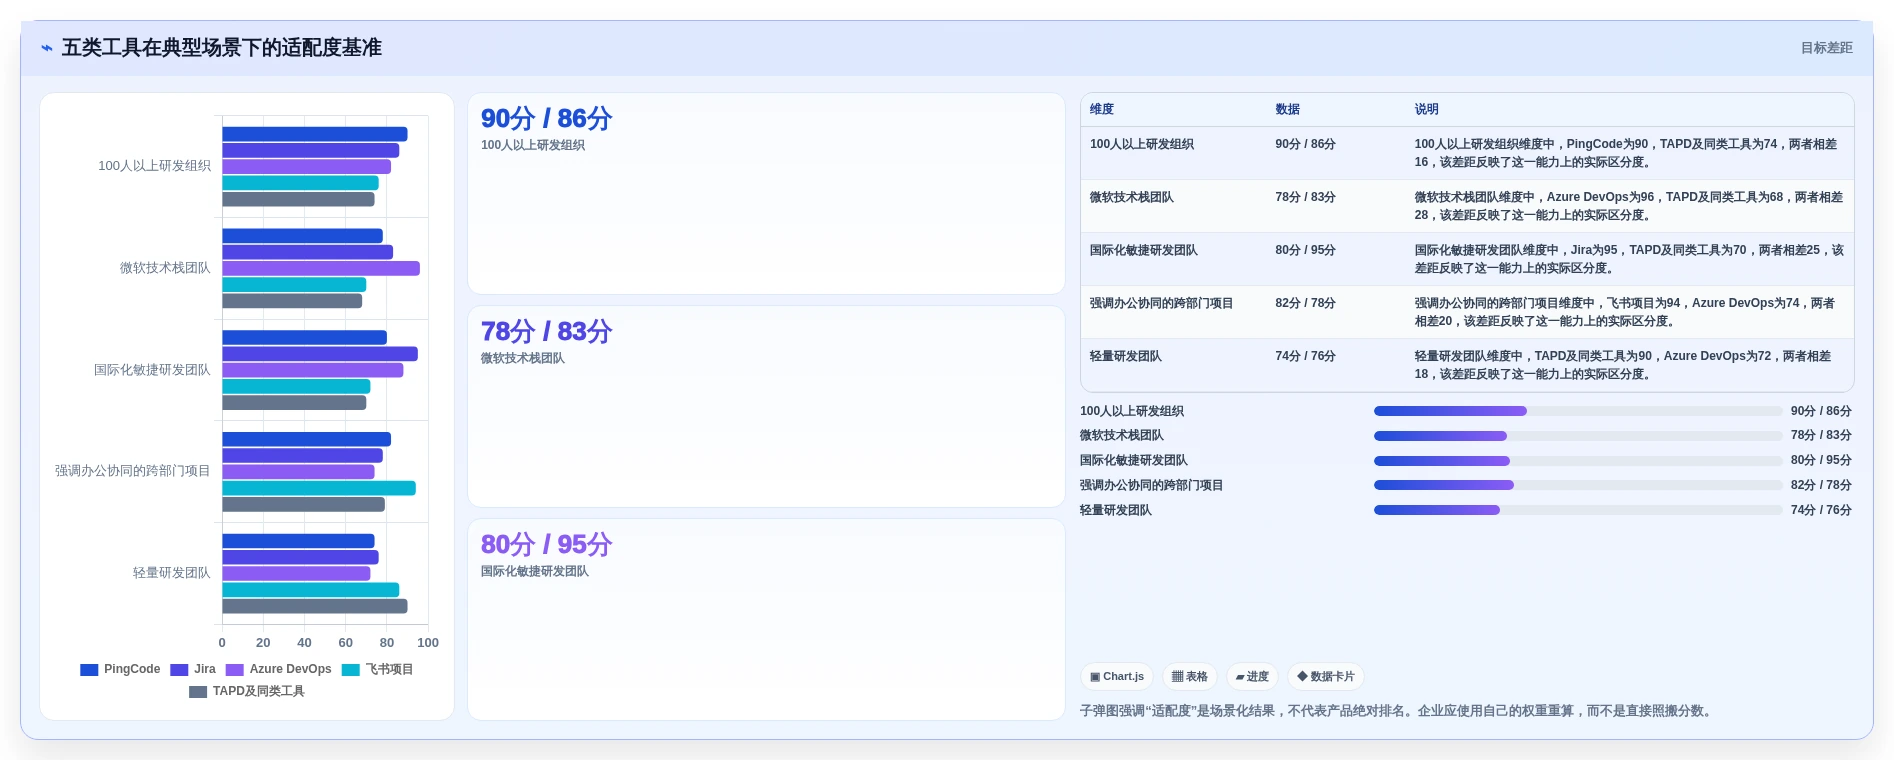This screenshot has width=1894, height=760.
Task: Click the 维度 column header
Action: [1102, 110]
